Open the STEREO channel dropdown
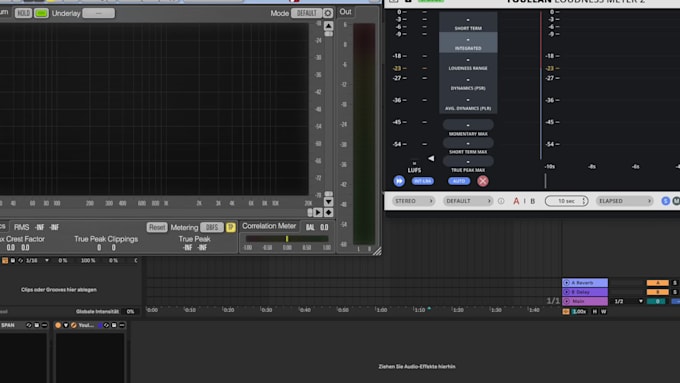 pos(413,201)
